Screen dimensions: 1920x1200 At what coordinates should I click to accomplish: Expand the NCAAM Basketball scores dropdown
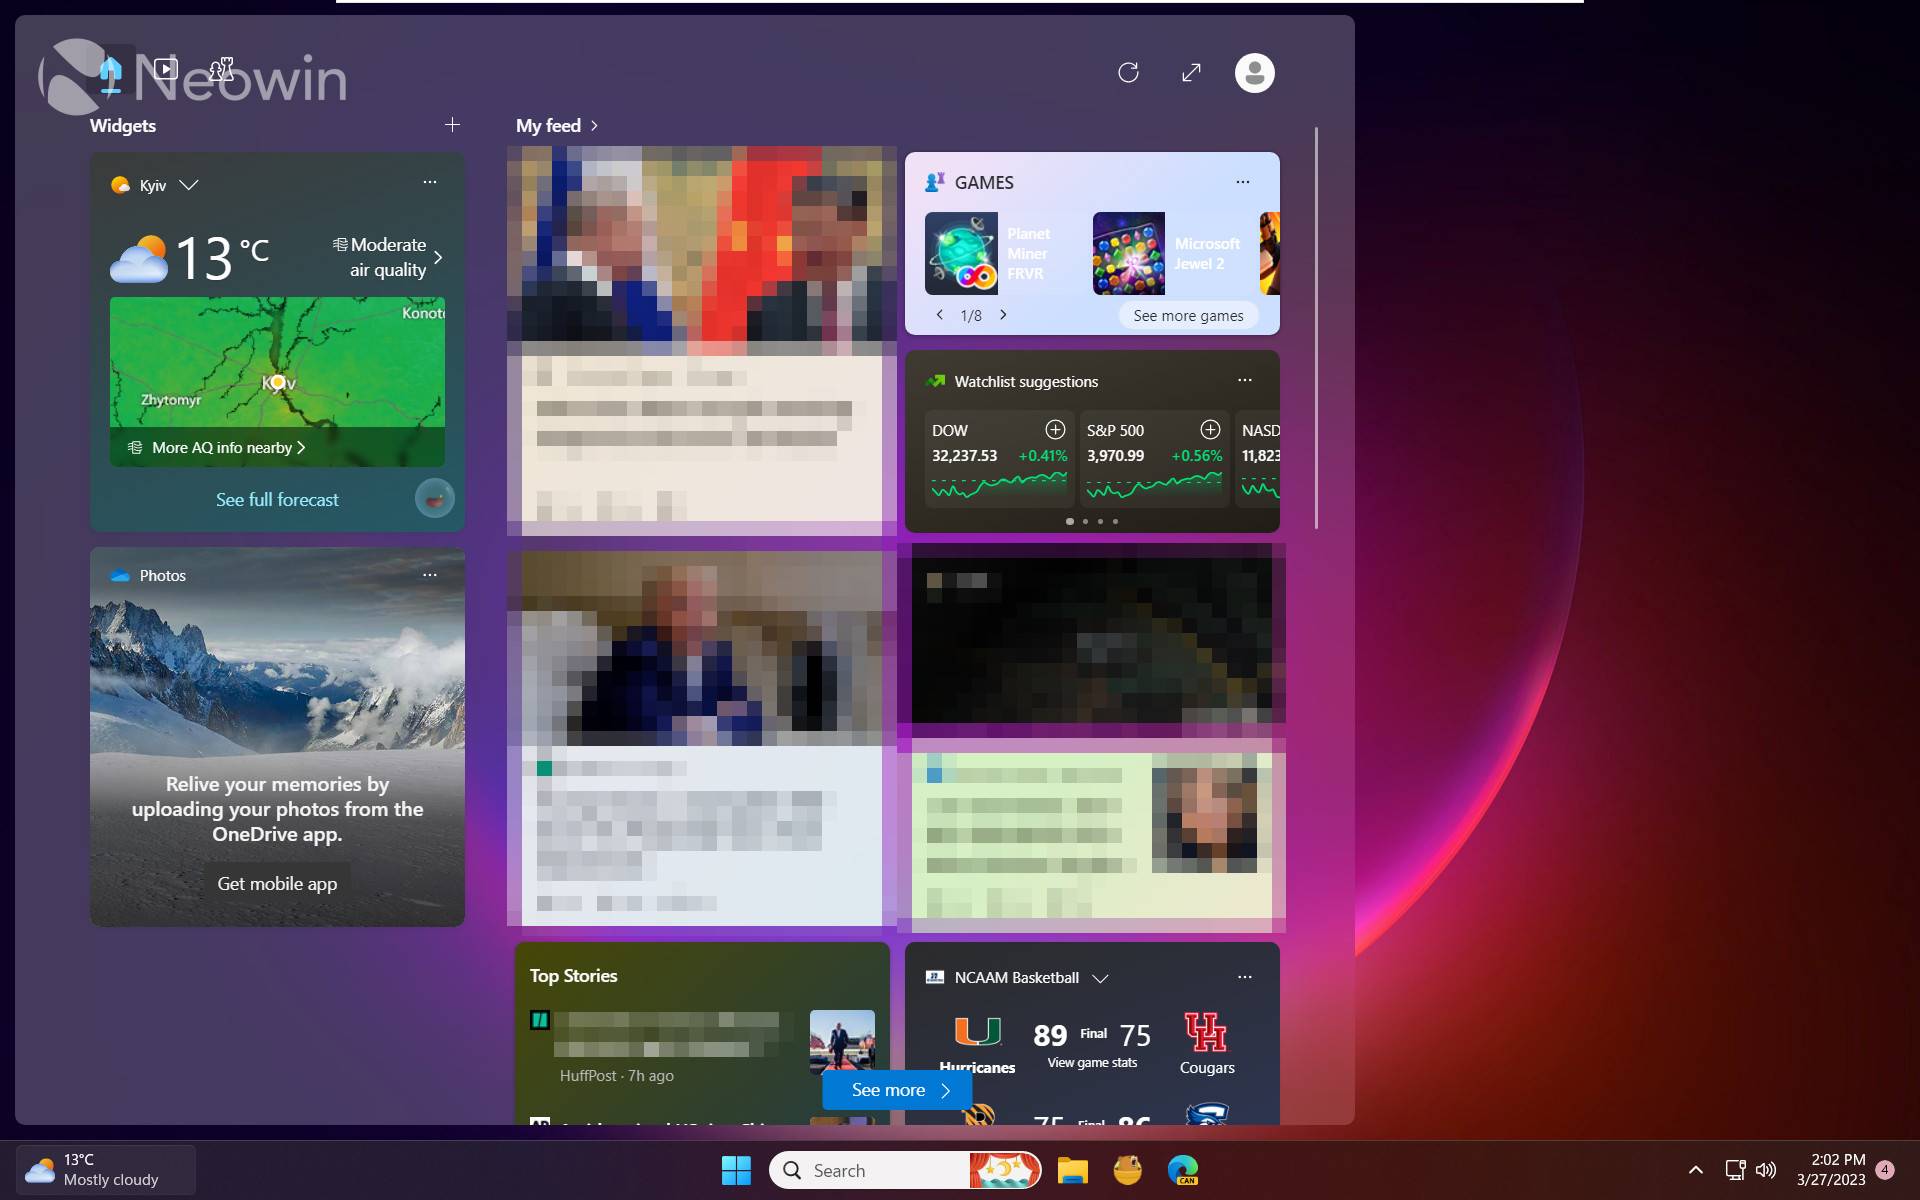click(x=1099, y=977)
